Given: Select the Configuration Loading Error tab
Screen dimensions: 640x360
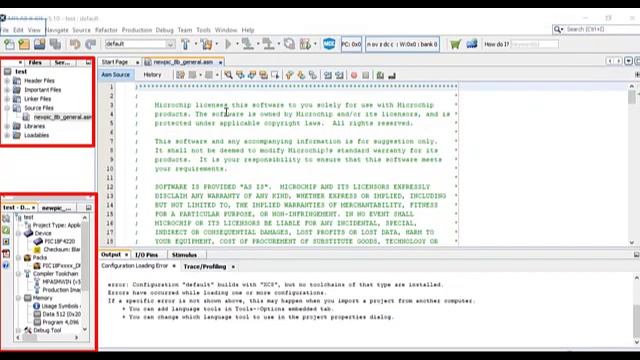Looking at the screenshot, I should [x=134, y=266].
